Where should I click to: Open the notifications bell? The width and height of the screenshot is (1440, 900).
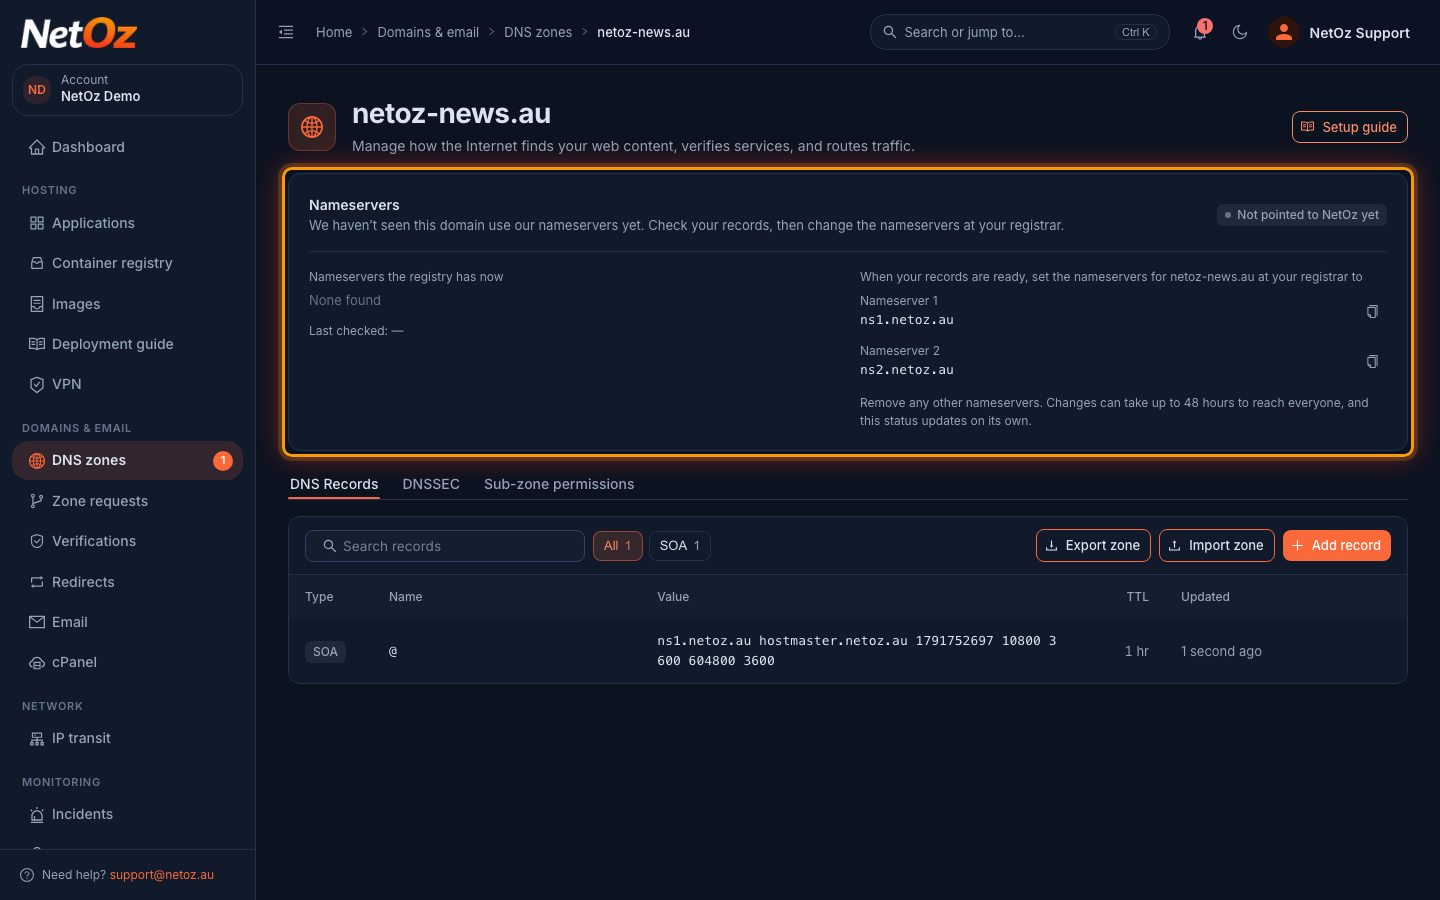(1200, 32)
